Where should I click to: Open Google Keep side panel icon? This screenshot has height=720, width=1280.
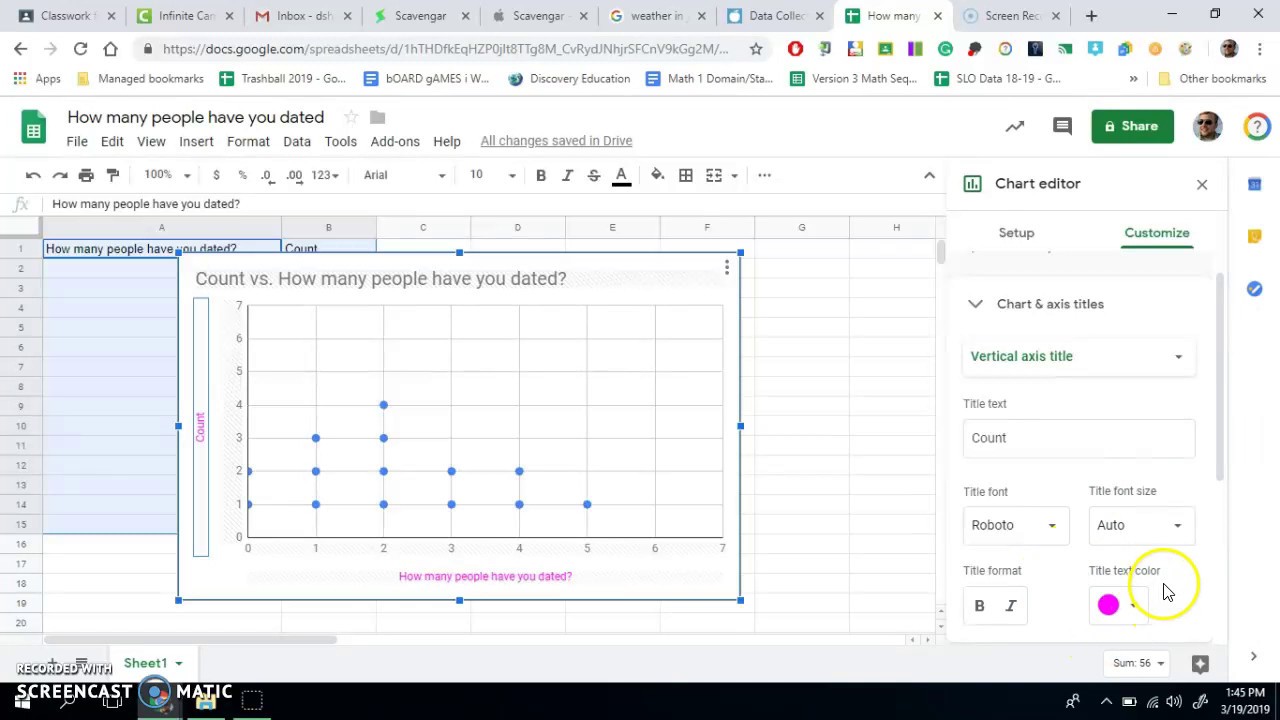pyautogui.click(x=1254, y=236)
